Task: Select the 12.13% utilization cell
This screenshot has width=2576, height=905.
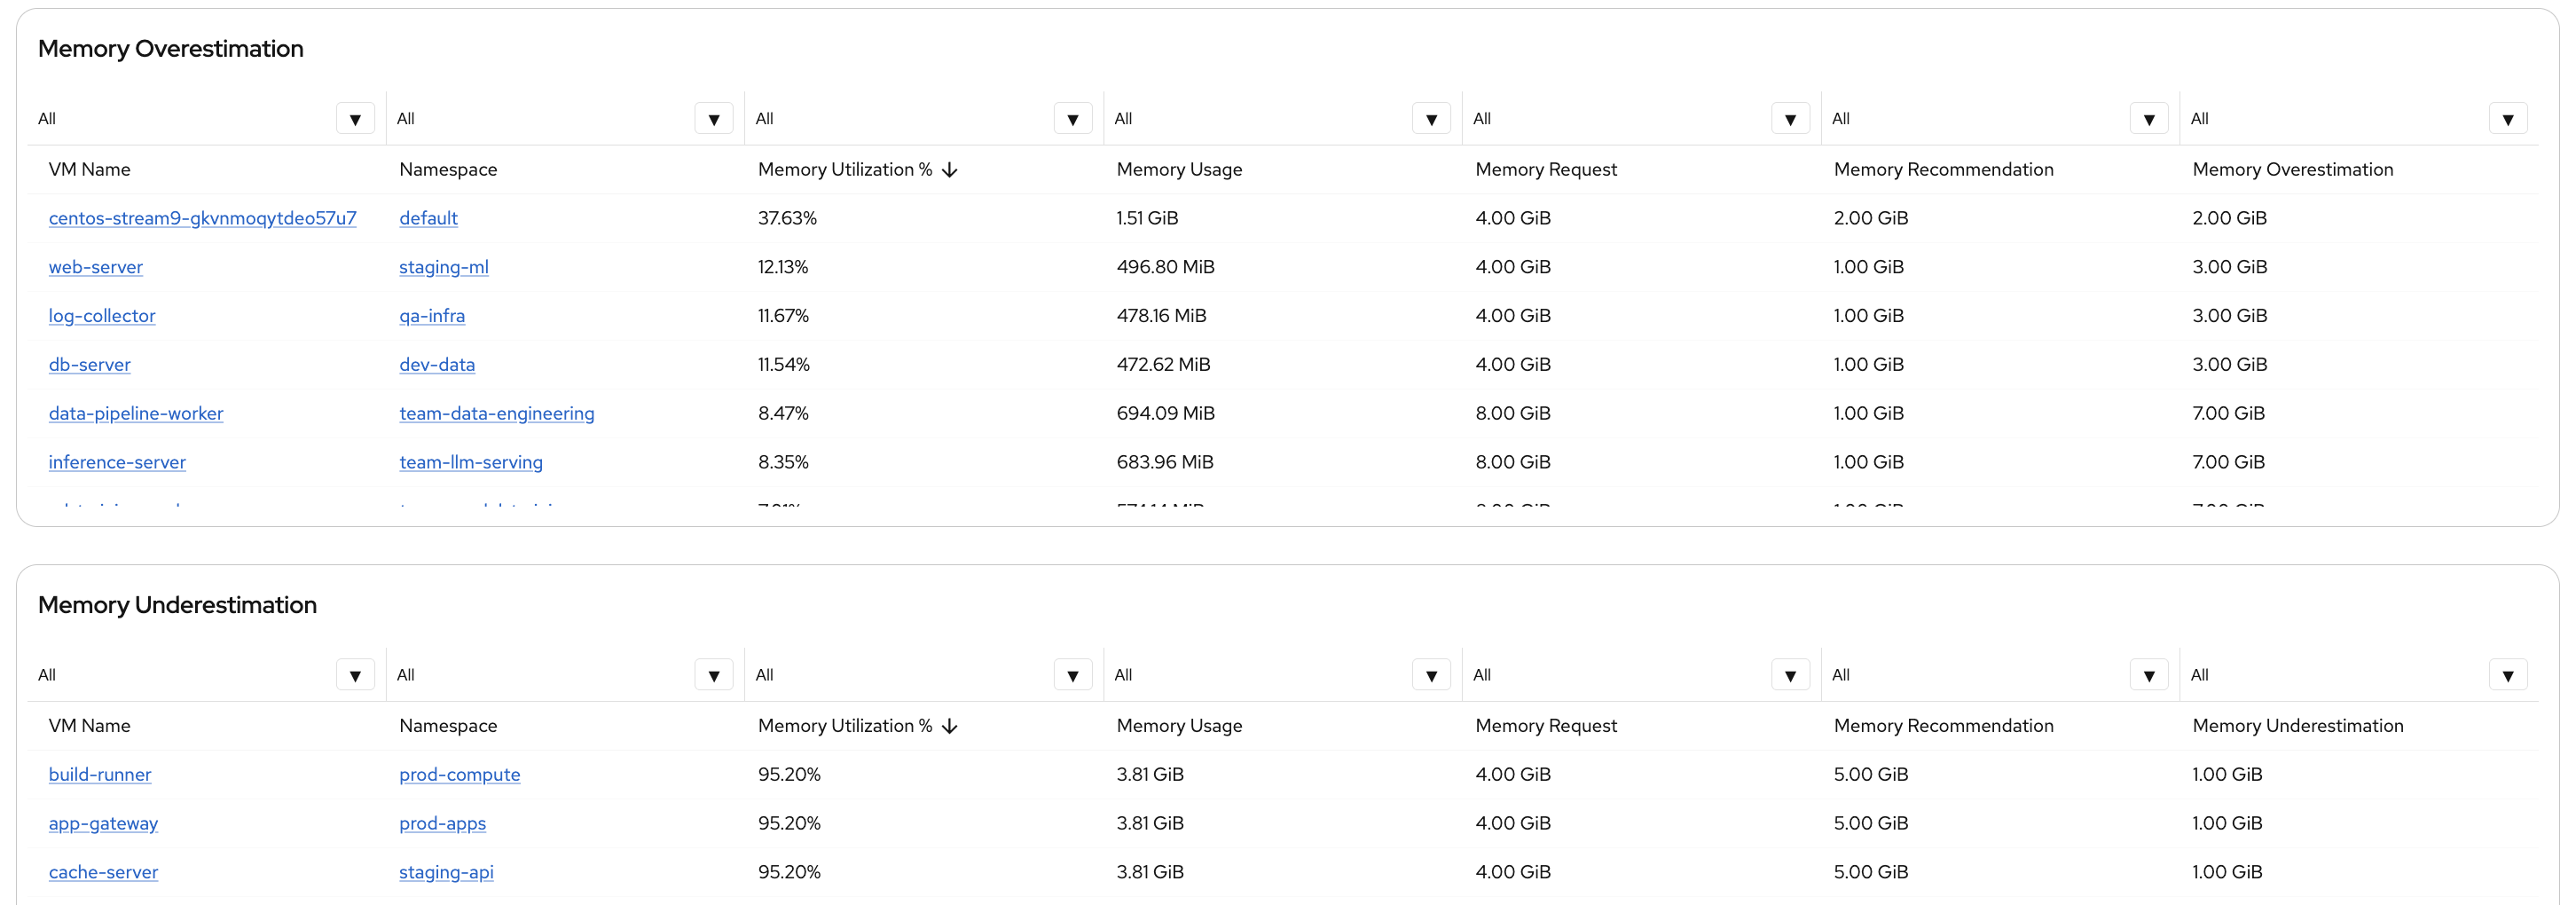Action: [x=783, y=267]
